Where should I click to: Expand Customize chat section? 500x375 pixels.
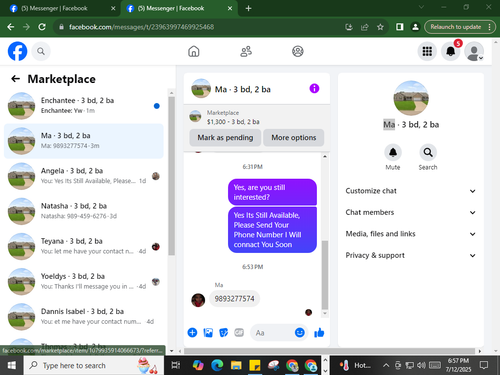click(411, 191)
